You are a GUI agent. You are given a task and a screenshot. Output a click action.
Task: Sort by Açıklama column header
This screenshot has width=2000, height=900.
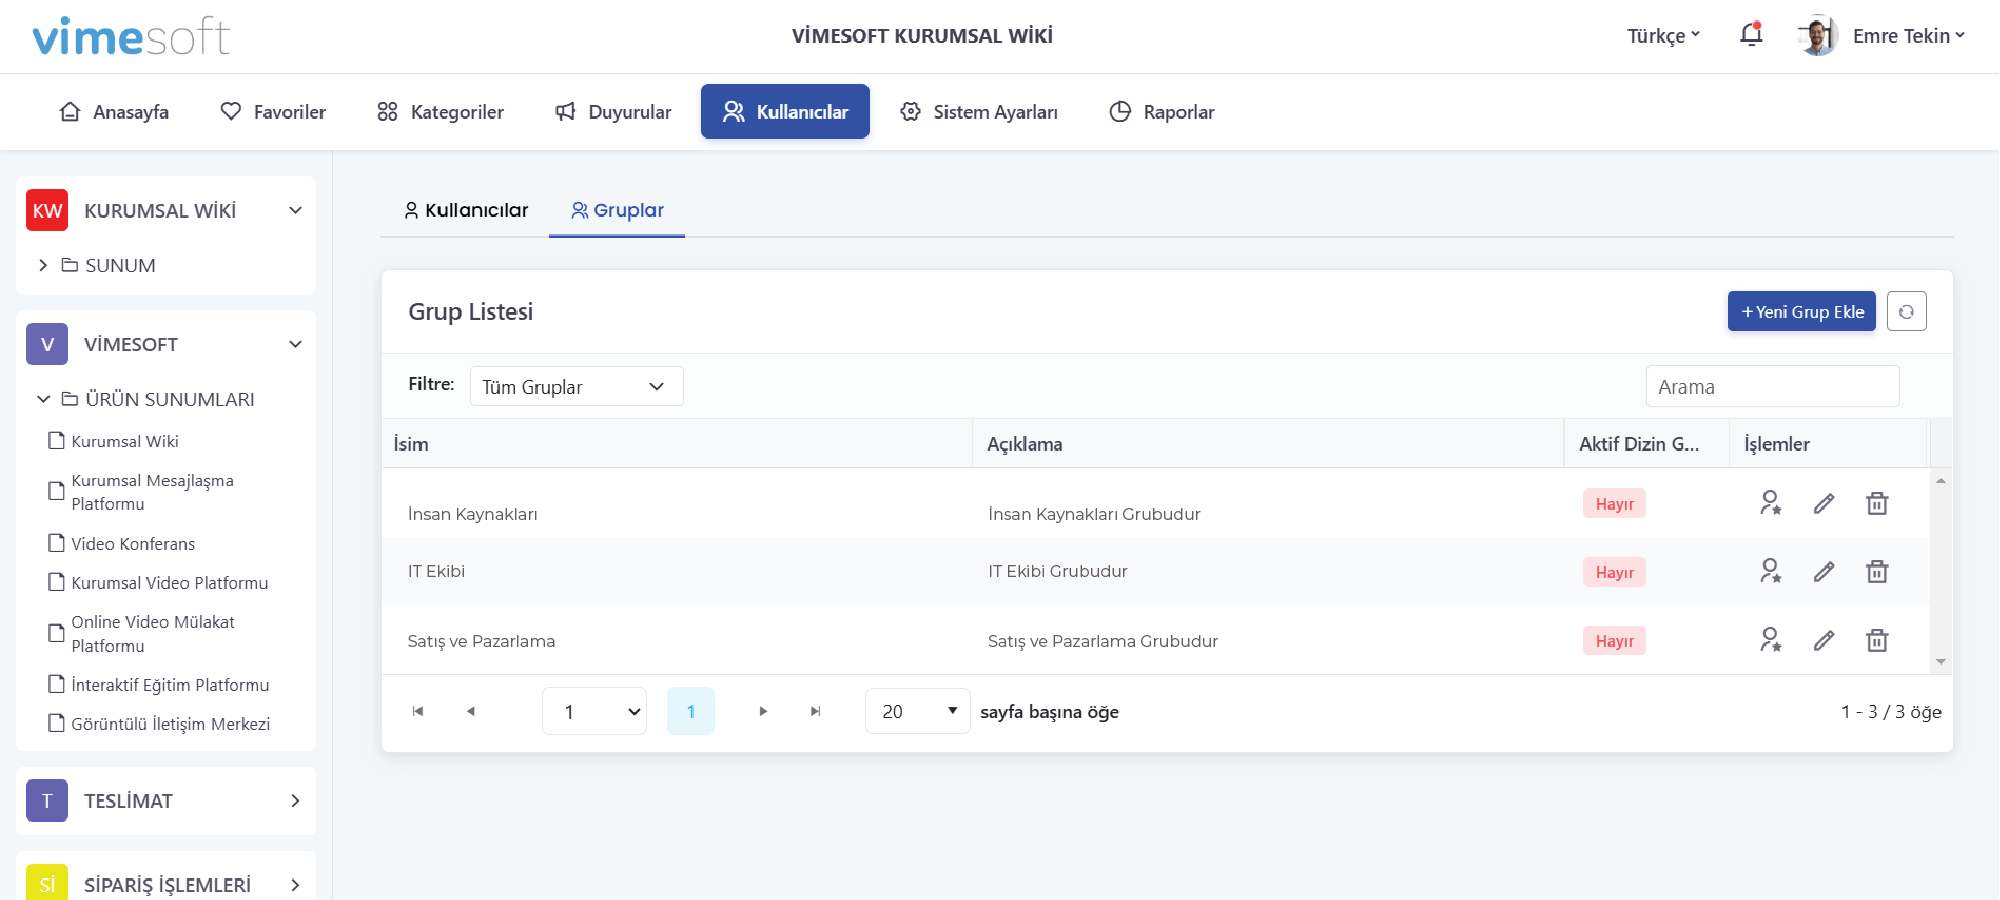point(1268,443)
